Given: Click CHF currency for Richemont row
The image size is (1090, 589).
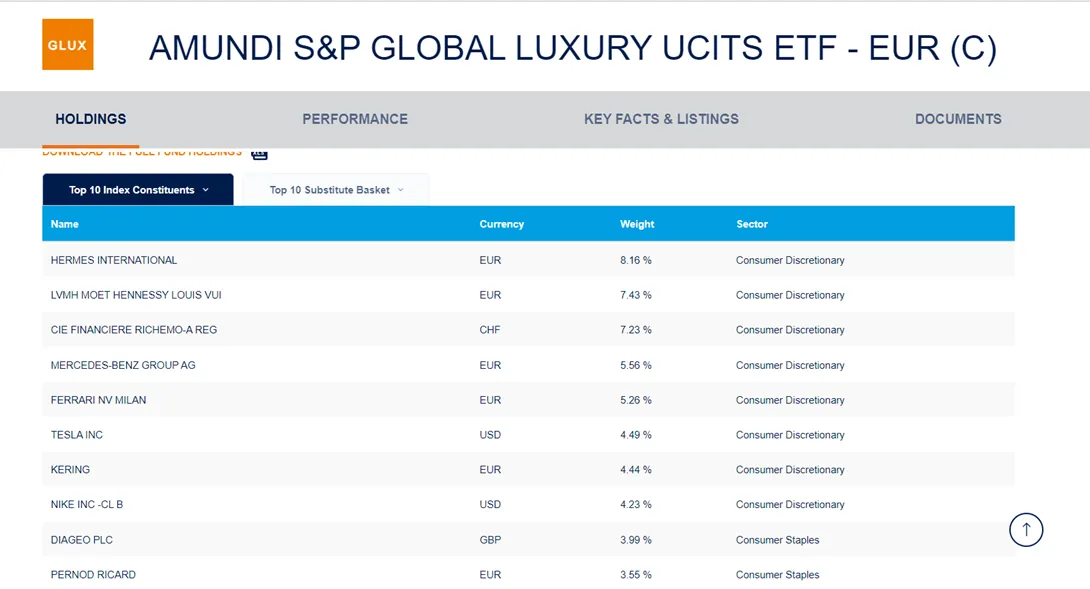Looking at the screenshot, I should (x=489, y=330).
